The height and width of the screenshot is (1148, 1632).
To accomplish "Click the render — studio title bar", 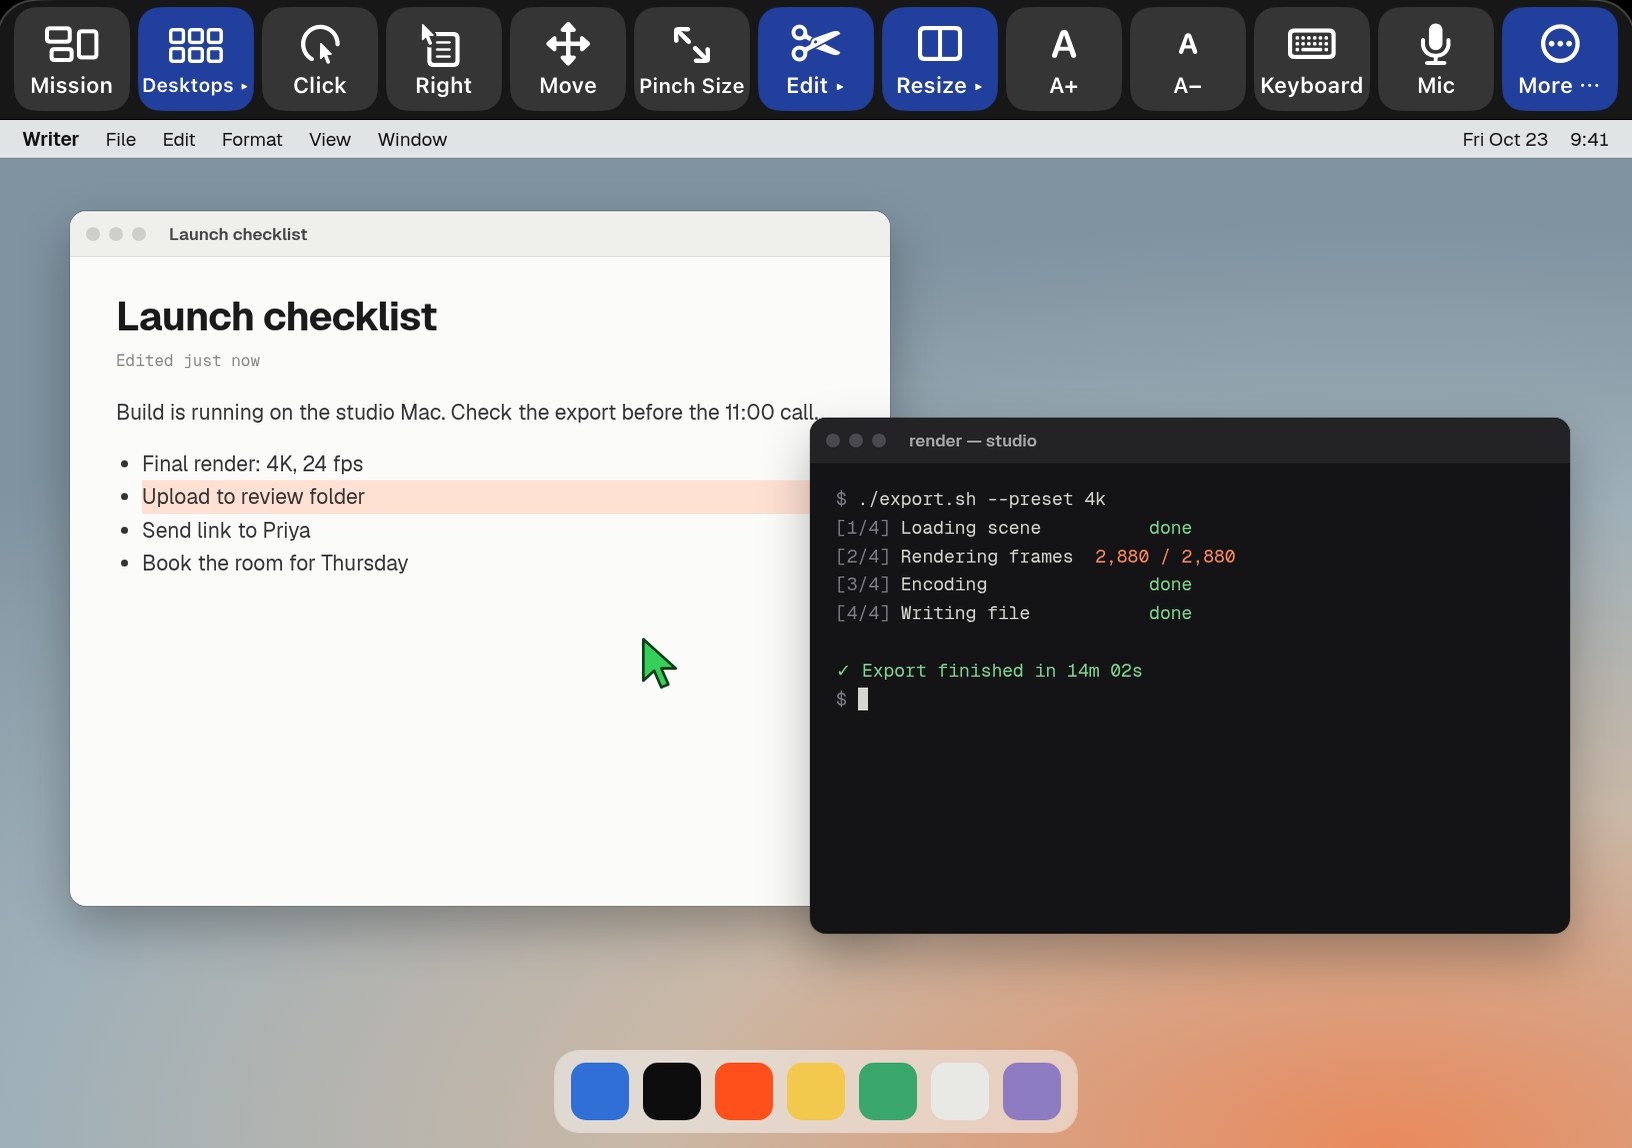I will (1190, 441).
